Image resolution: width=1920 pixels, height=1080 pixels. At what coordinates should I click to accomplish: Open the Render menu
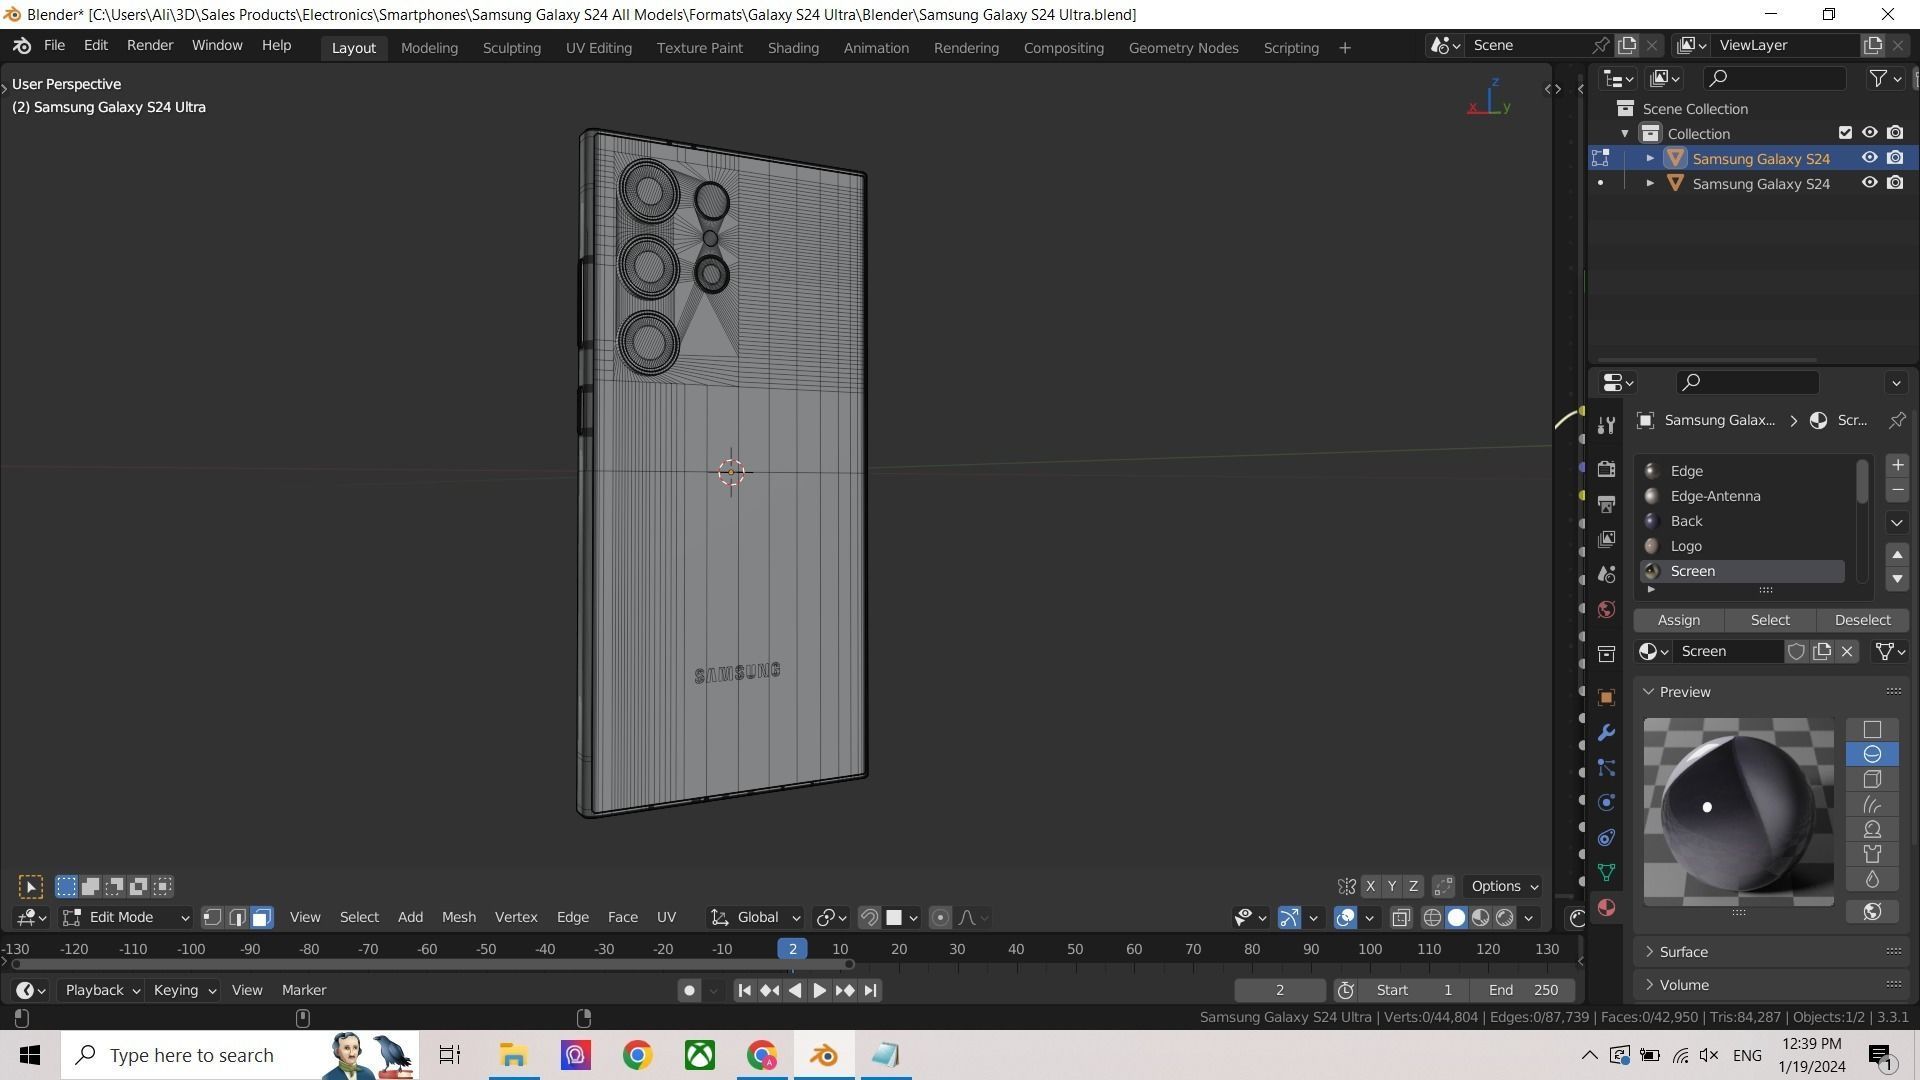tap(150, 46)
